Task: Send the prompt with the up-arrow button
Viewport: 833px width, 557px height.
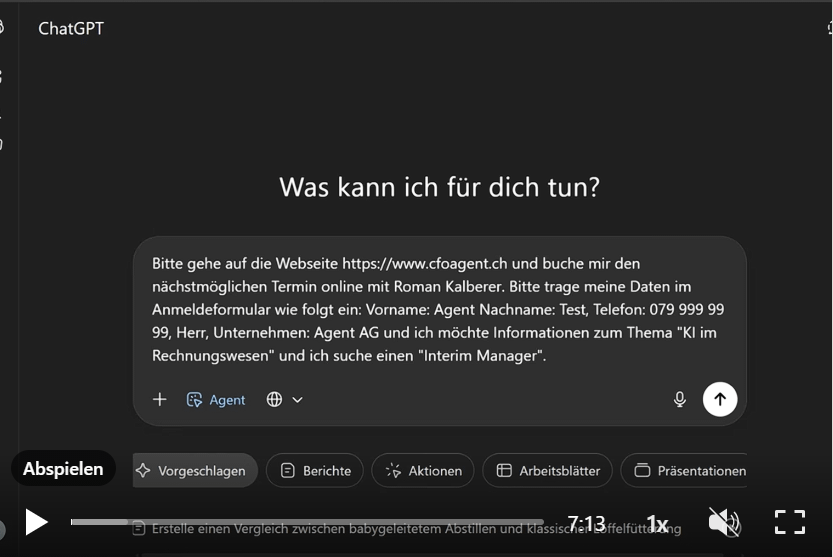Action: click(720, 399)
